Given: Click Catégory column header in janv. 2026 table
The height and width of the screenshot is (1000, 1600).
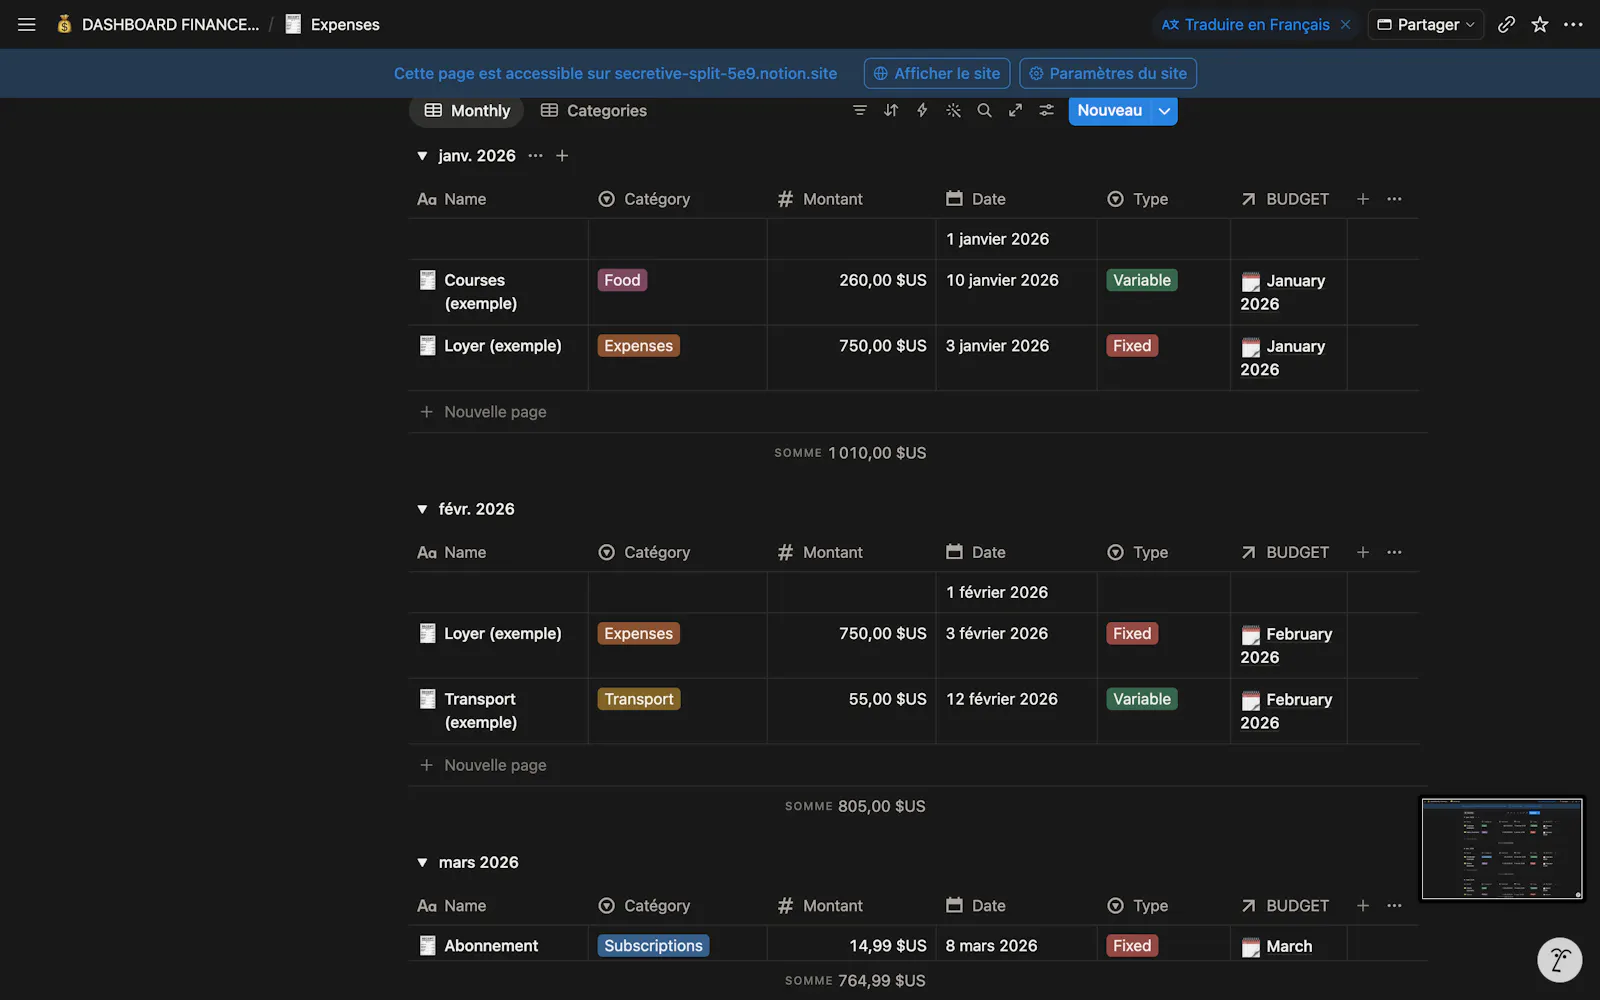Looking at the screenshot, I should click(x=677, y=199).
